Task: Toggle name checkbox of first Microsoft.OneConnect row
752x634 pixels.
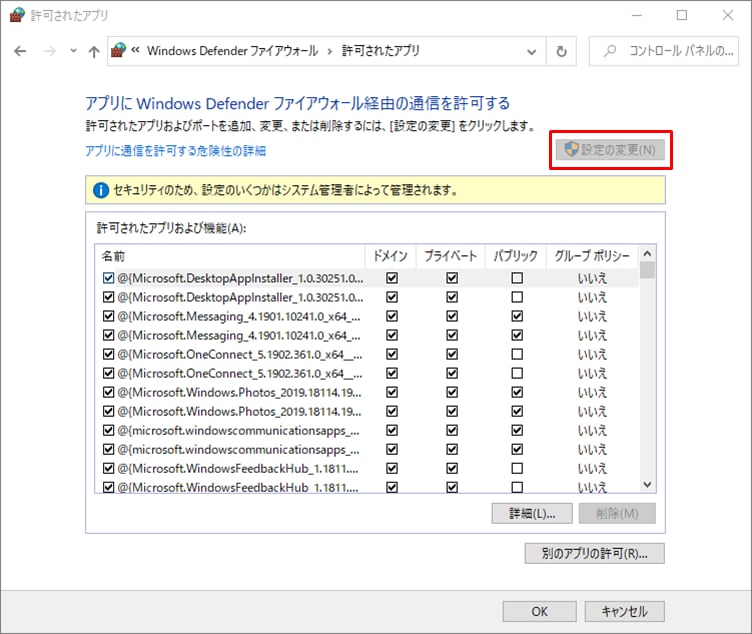Action: coord(108,354)
